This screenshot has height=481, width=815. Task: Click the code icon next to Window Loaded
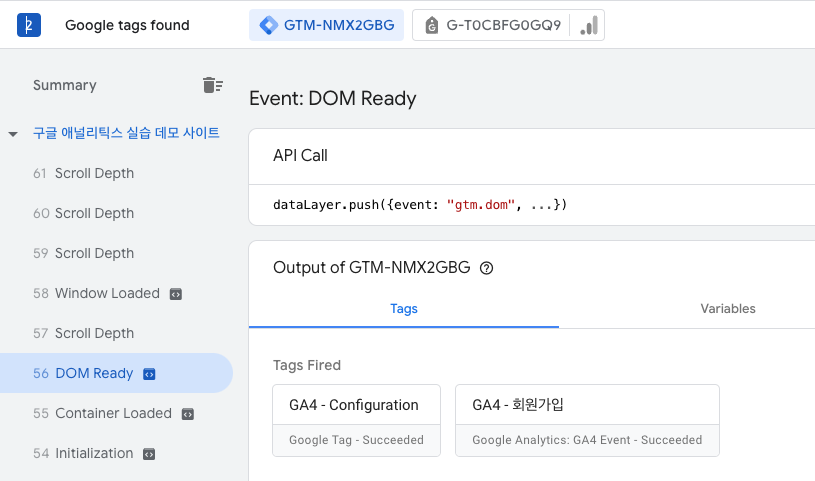tap(176, 294)
